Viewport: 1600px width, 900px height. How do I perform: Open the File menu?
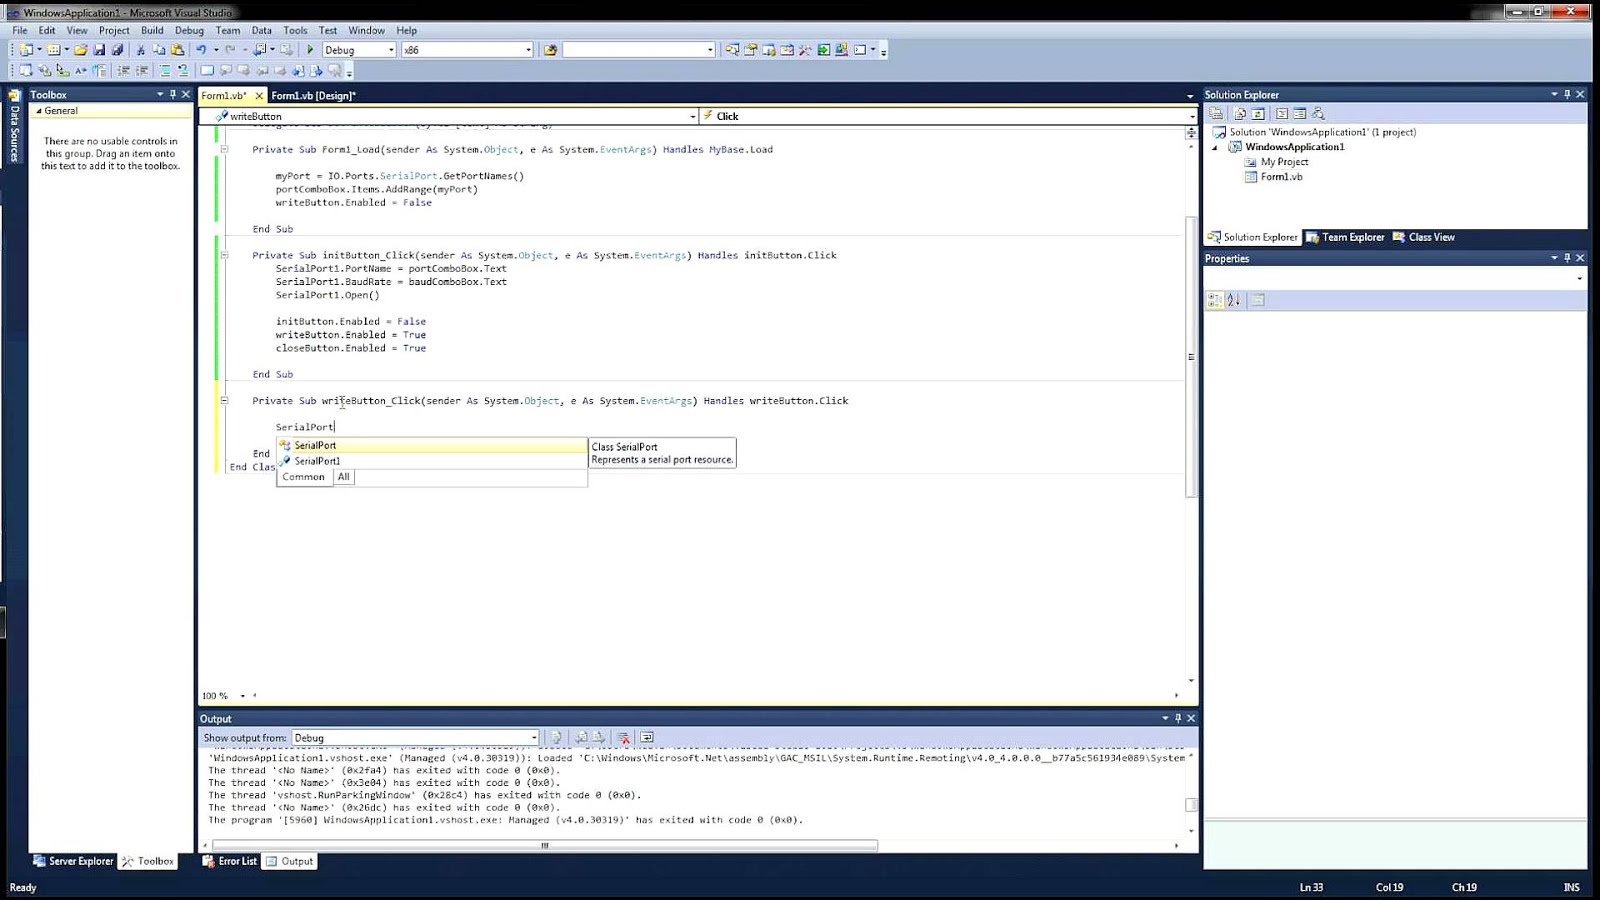click(x=20, y=30)
